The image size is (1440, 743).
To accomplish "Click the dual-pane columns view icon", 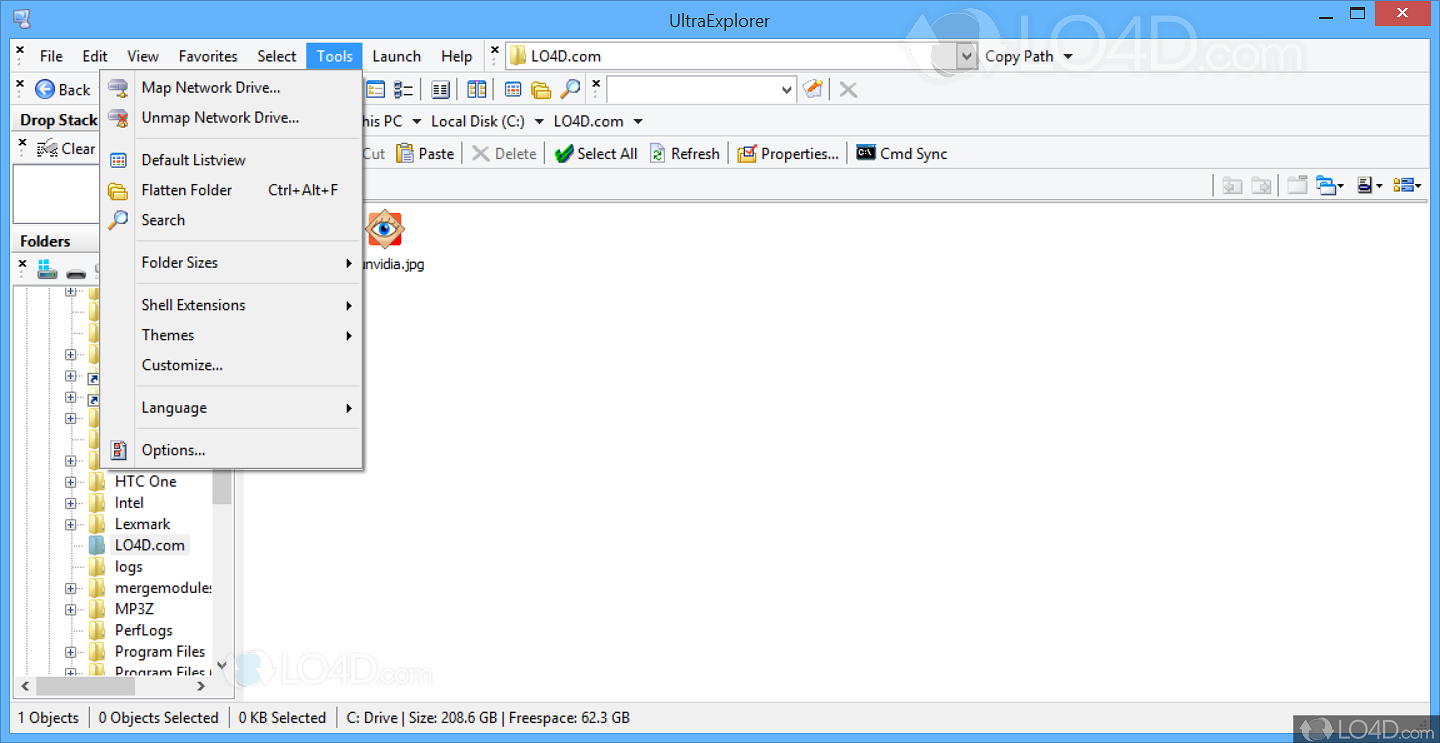I will pos(477,90).
